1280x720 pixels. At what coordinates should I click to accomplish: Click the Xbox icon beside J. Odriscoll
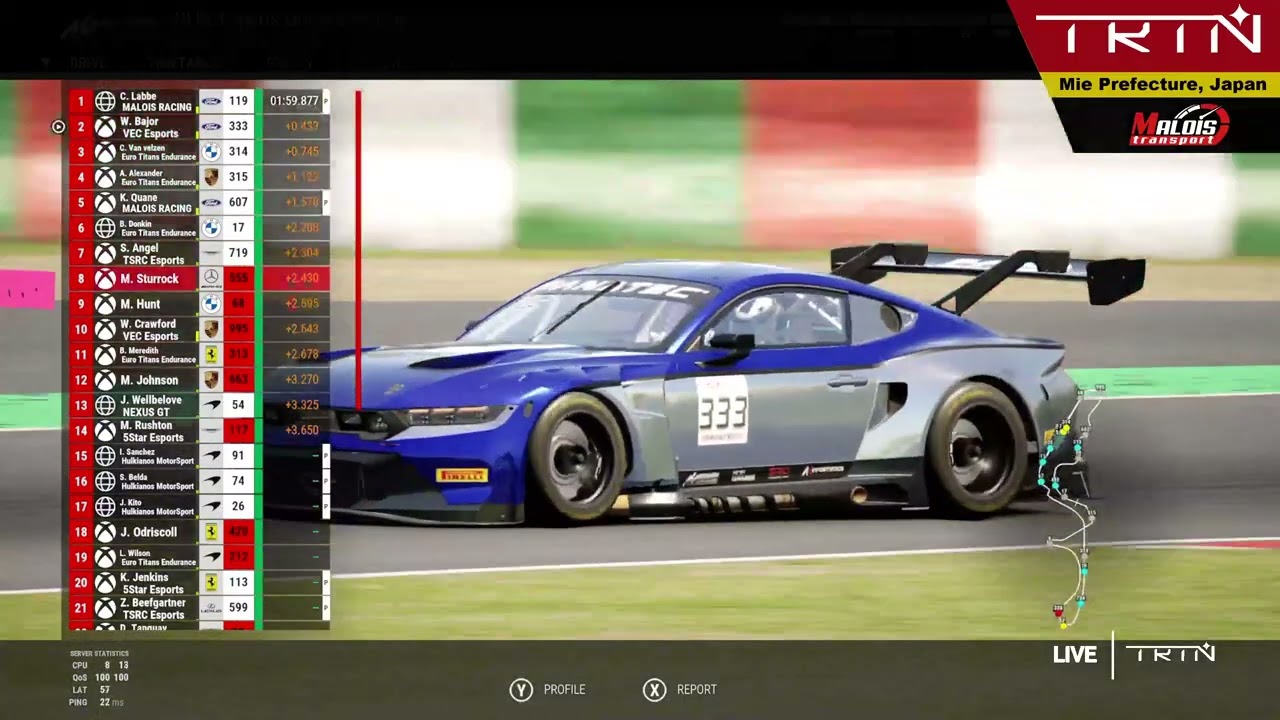[x=105, y=532]
